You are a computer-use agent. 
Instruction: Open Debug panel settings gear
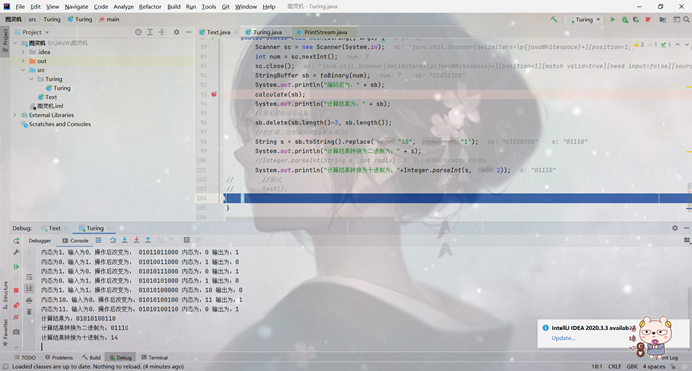point(675,228)
